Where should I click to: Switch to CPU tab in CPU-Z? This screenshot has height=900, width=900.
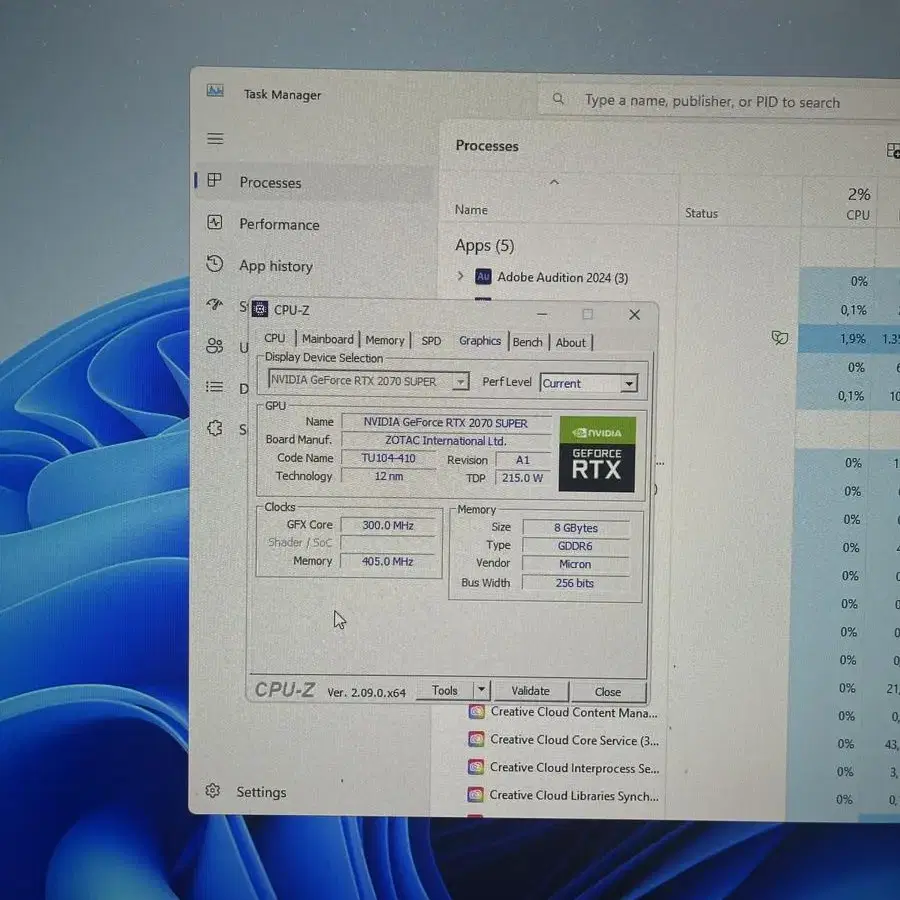tap(274, 339)
